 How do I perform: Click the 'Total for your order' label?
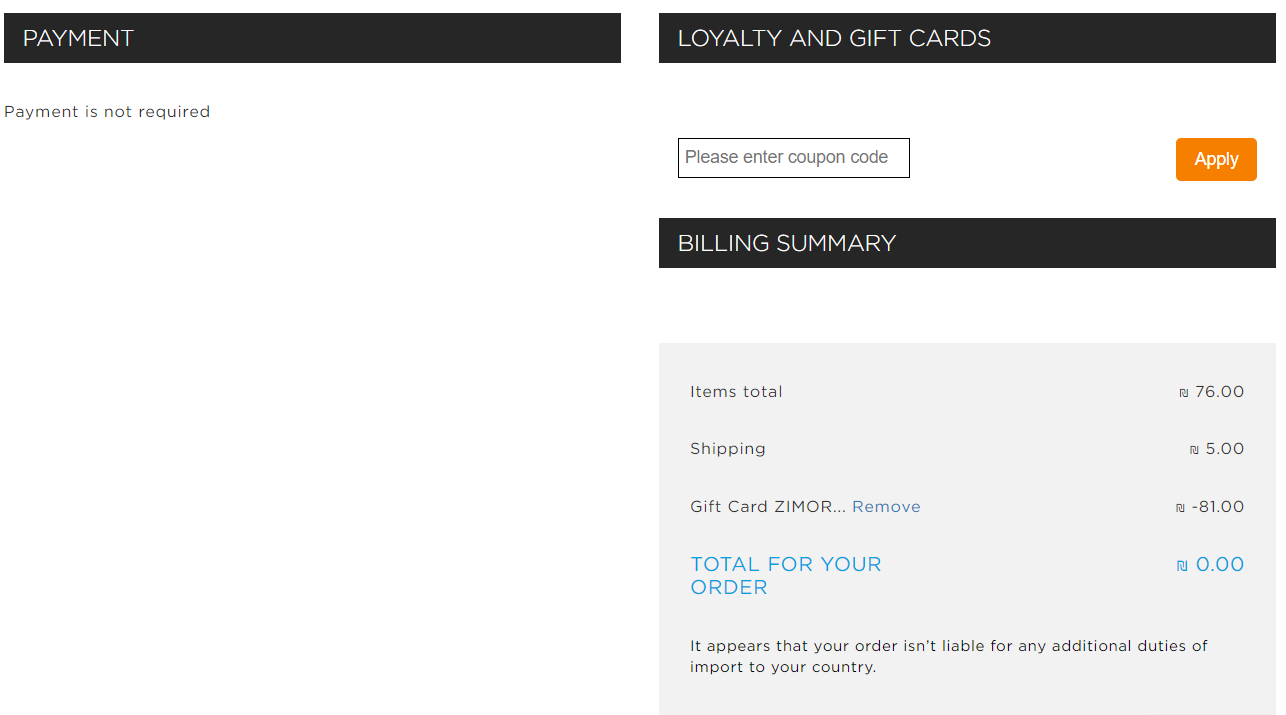tap(785, 576)
